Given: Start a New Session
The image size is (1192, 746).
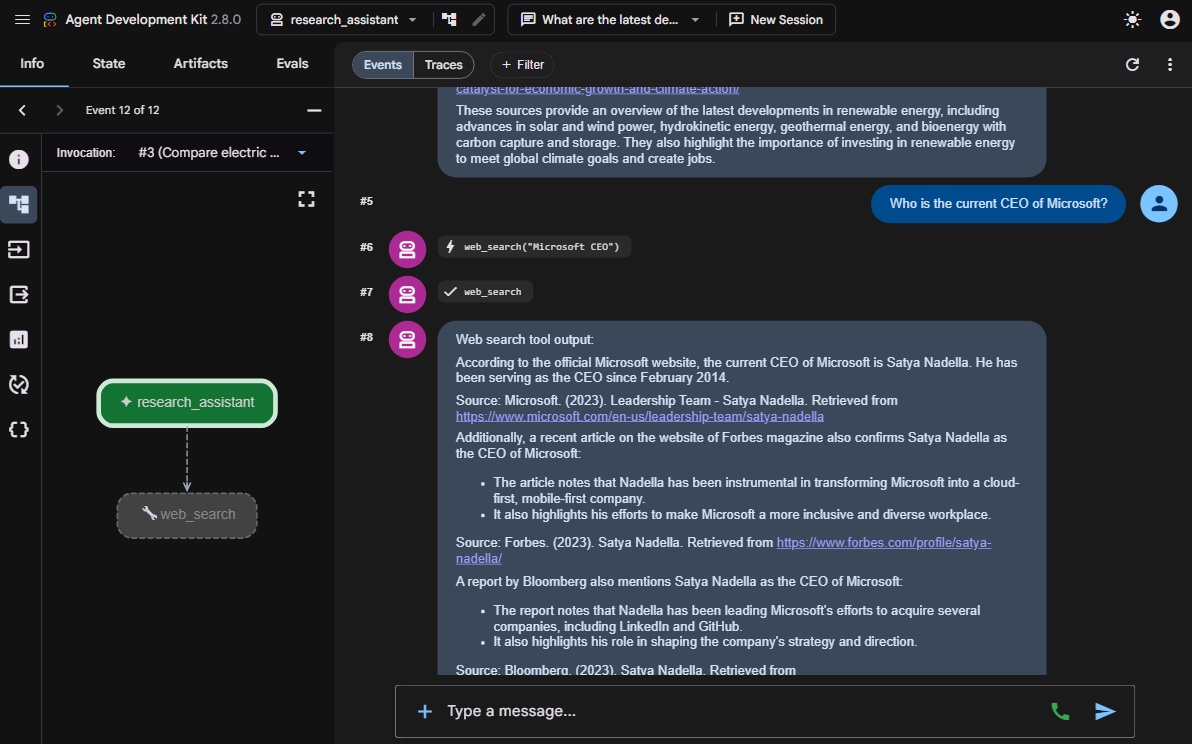Looking at the screenshot, I should (x=776, y=20).
